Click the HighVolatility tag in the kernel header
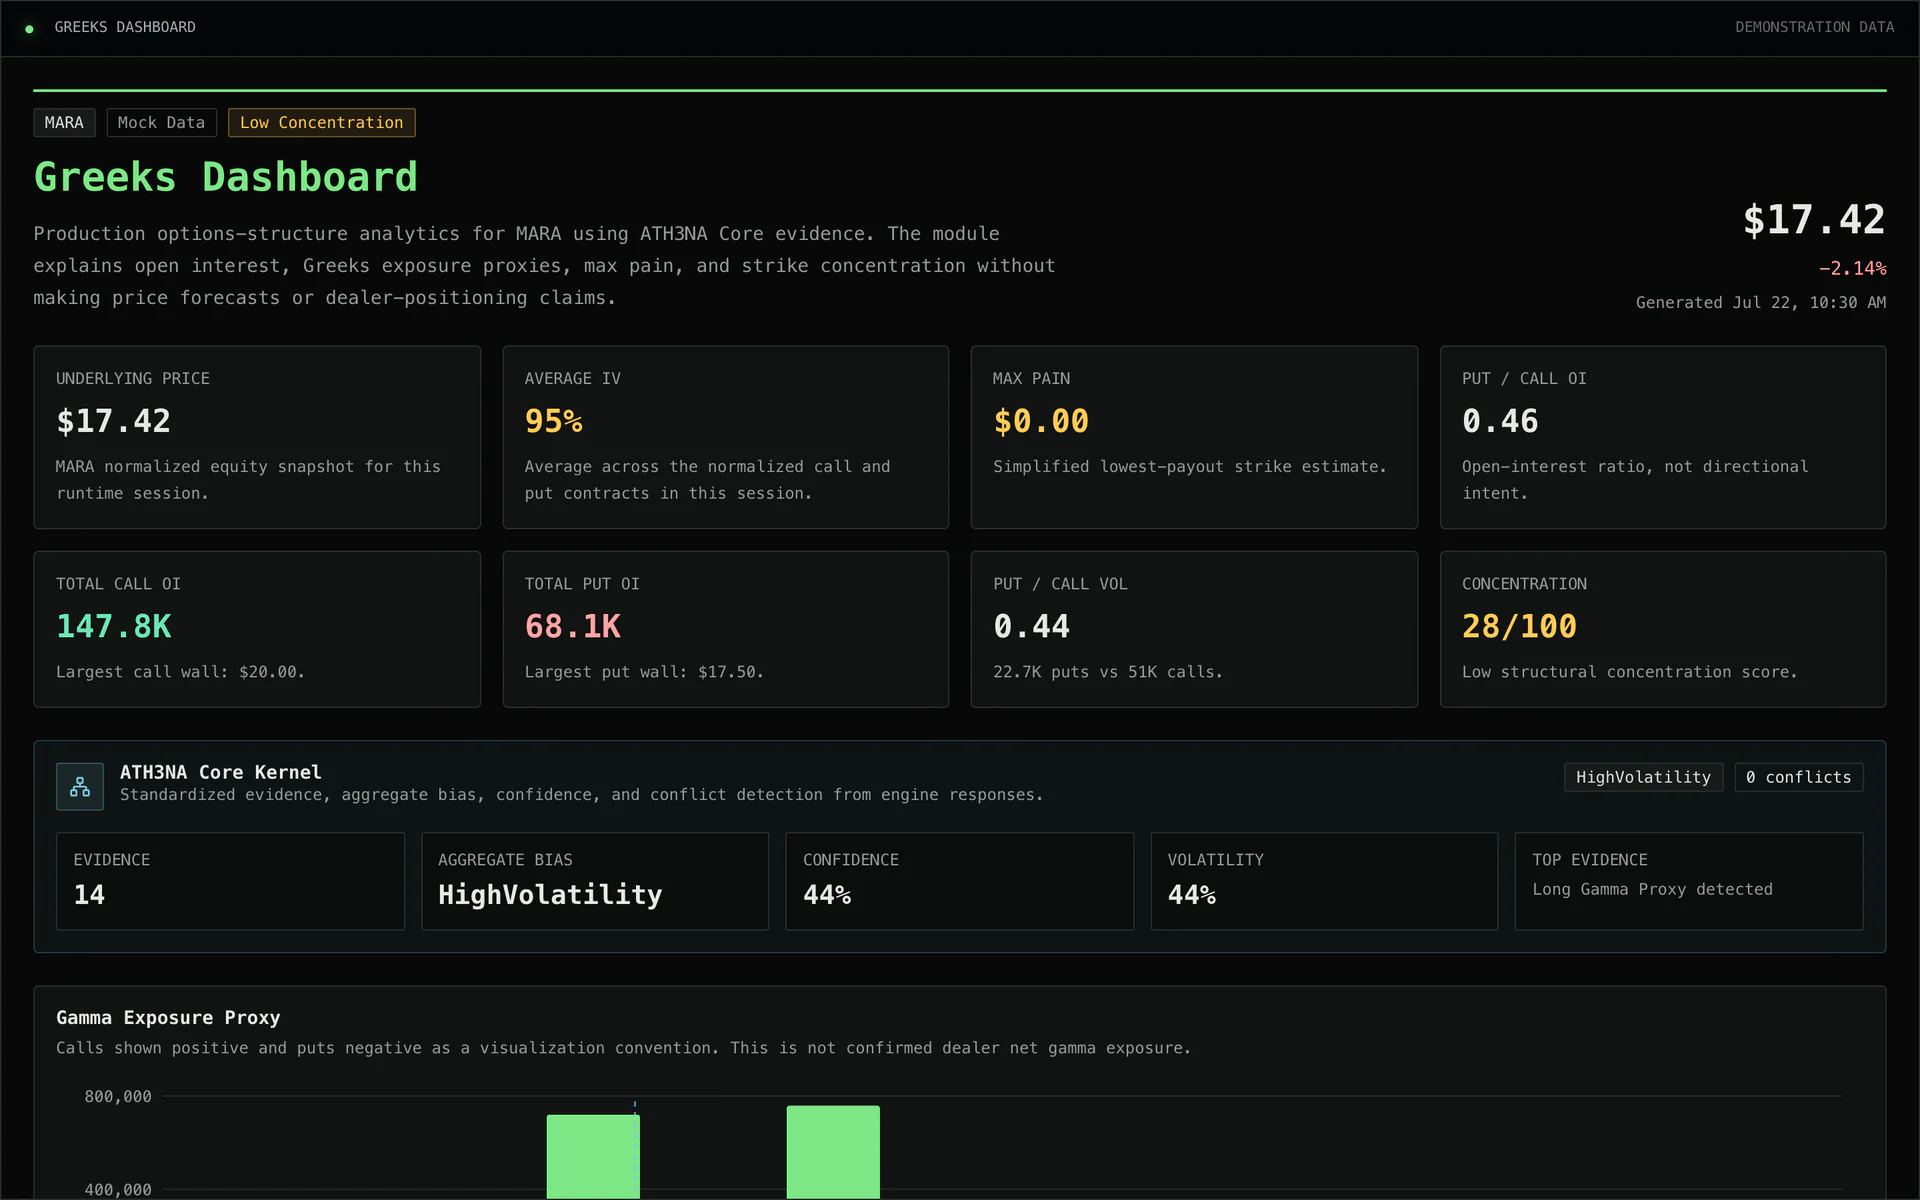Screen dimensions: 1920x1200 point(1643,777)
